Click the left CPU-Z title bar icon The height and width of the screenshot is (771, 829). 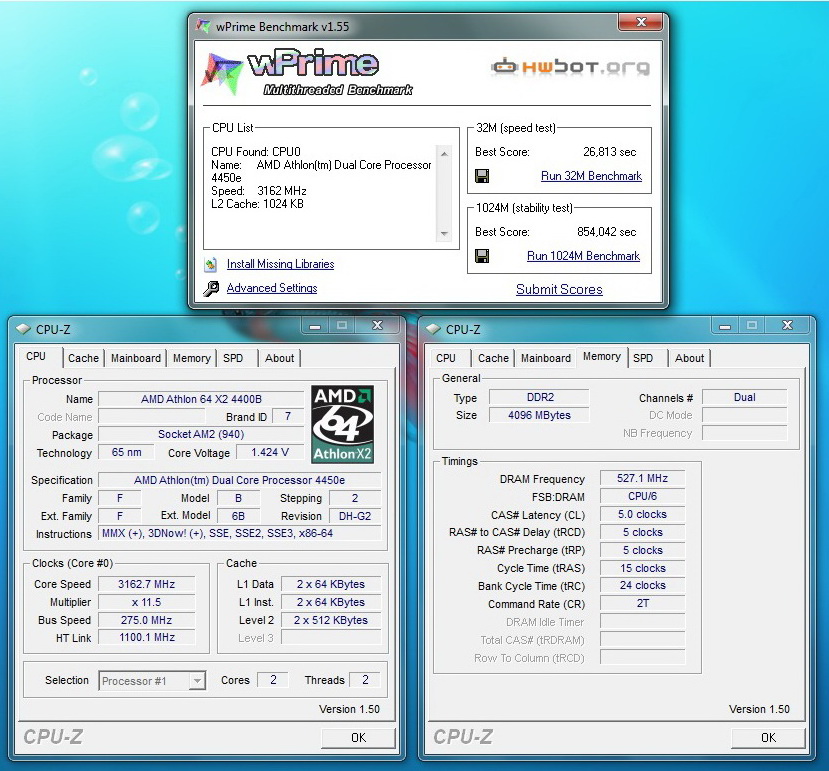coord(23,329)
